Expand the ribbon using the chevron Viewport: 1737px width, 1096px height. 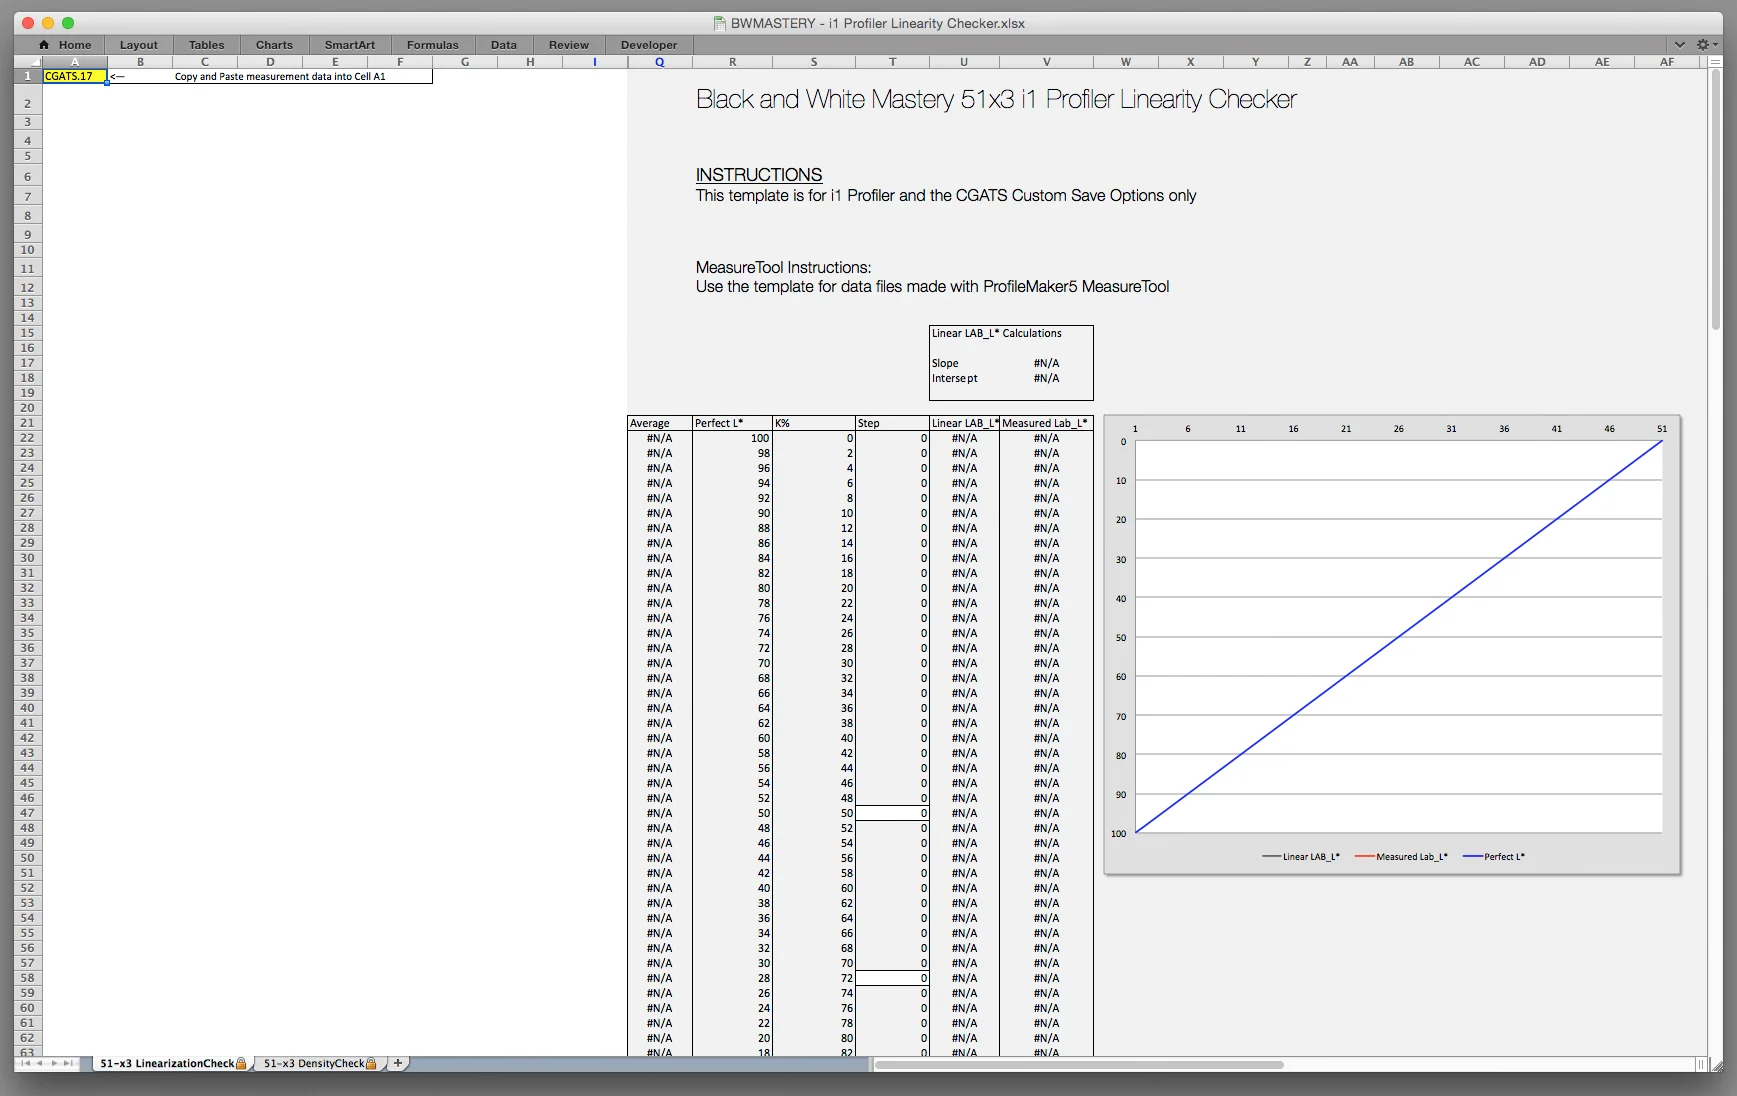[1680, 45]
